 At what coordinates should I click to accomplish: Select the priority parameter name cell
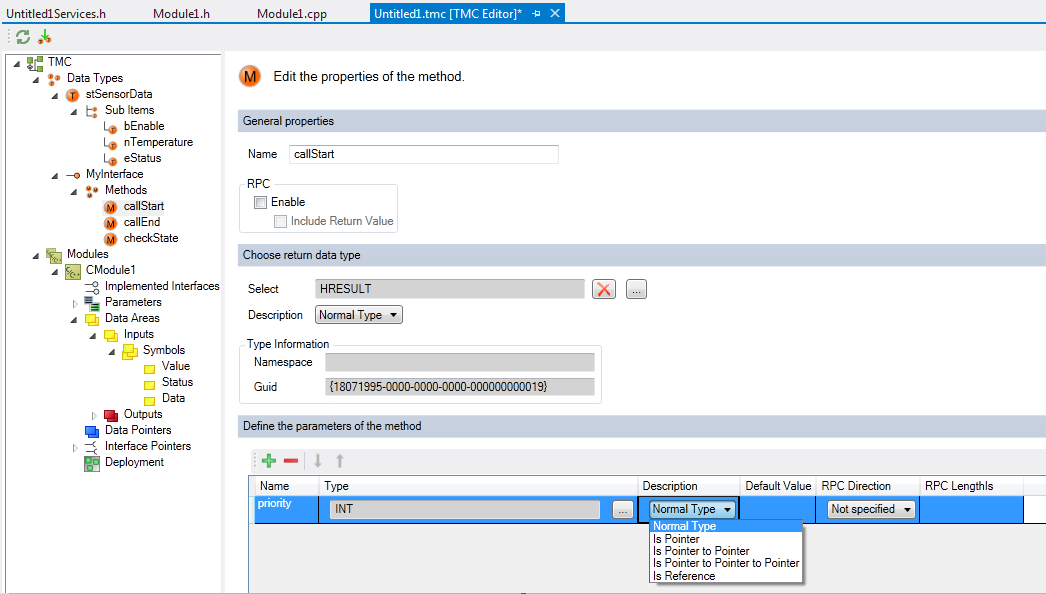(x=287, y=509)
